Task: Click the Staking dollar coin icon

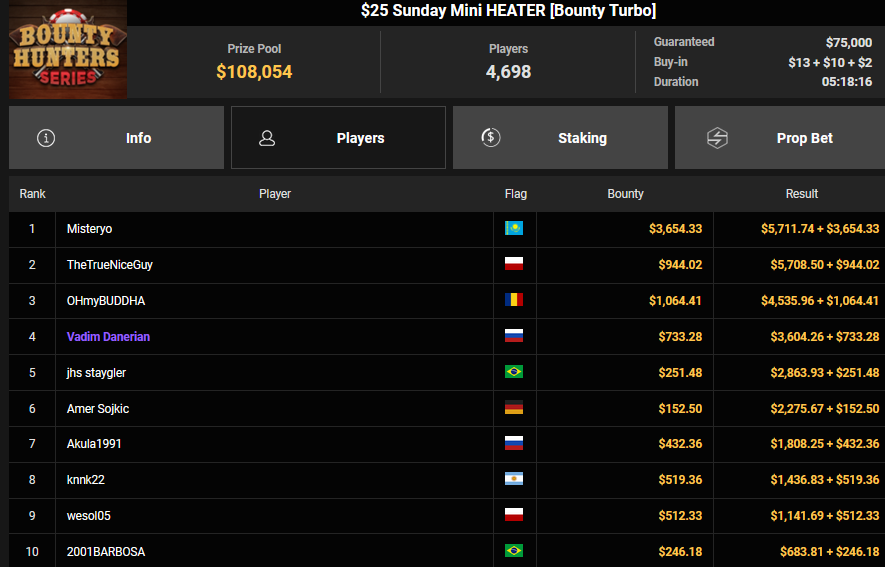Action: (x=490, y=138)
